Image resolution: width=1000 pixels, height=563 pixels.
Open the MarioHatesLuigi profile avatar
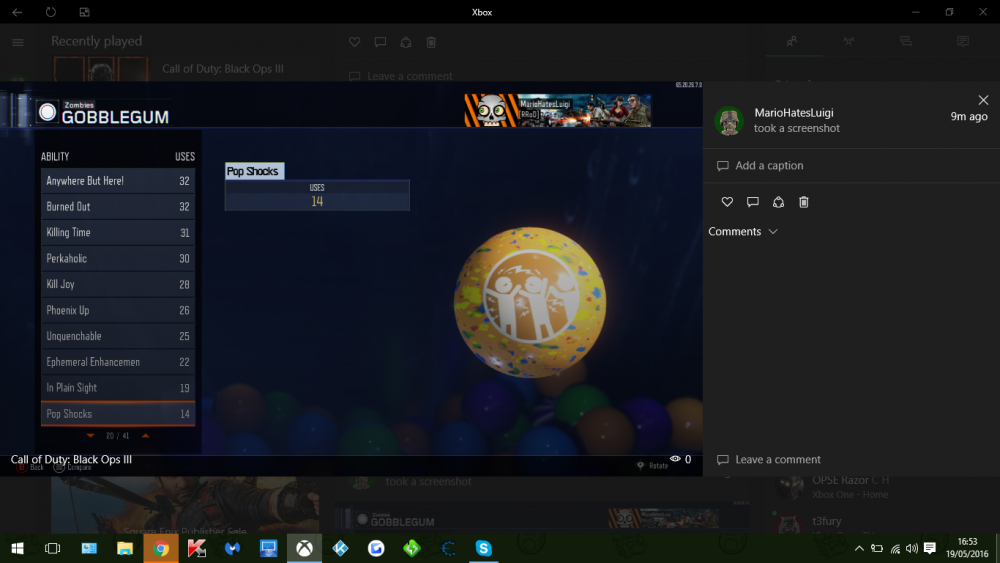tap(729, 121)
